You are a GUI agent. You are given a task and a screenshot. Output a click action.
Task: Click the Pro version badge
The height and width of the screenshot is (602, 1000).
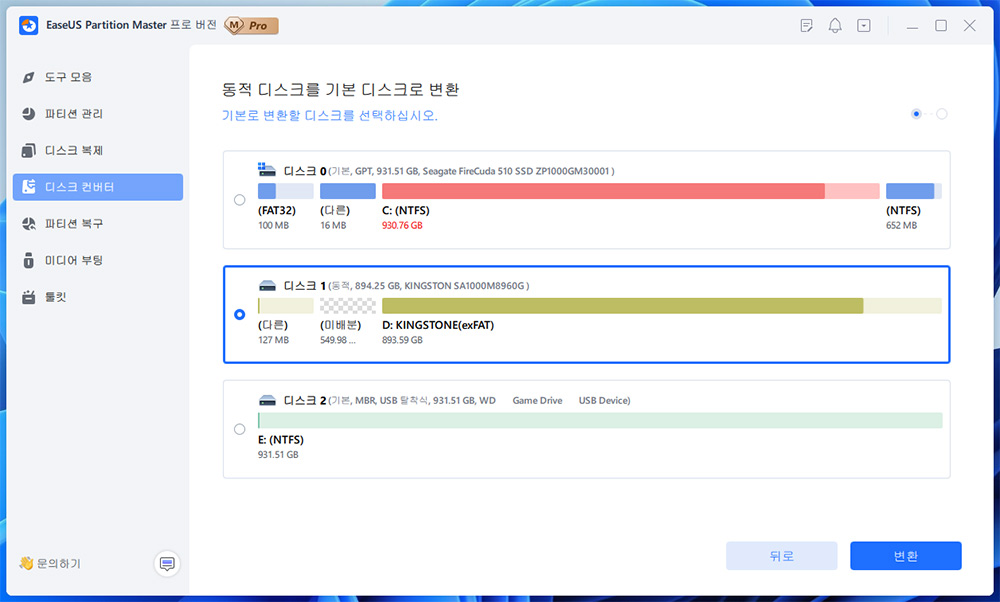[252, 26]
